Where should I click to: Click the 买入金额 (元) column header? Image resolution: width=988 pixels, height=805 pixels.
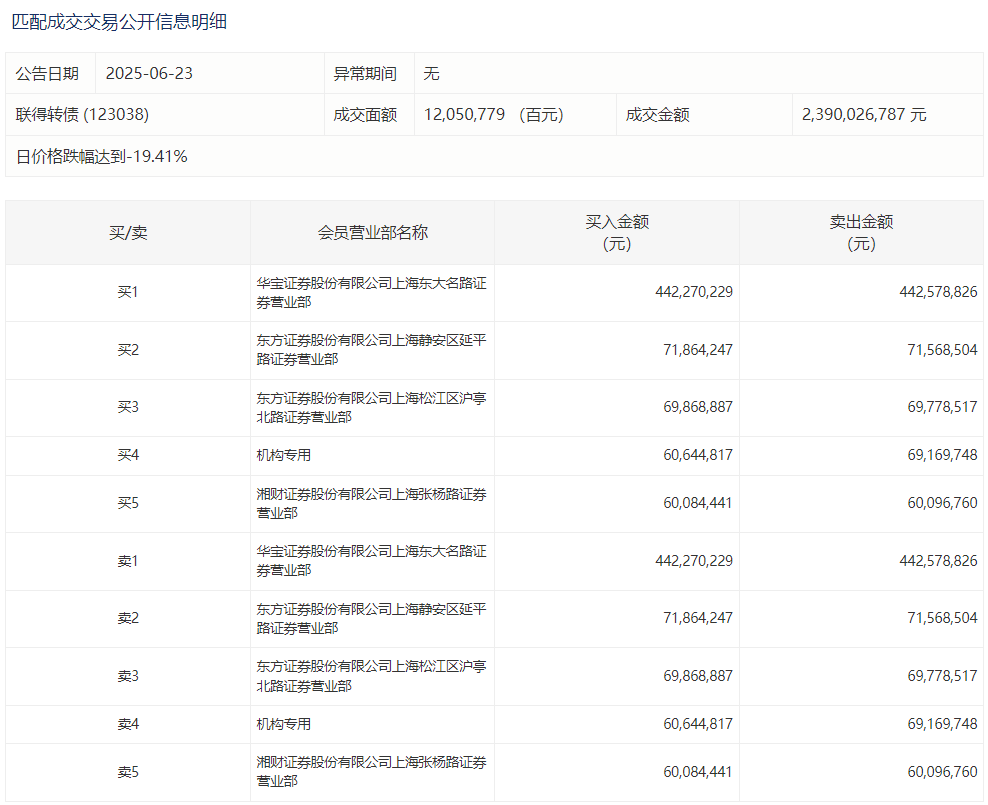click(617, 233)
